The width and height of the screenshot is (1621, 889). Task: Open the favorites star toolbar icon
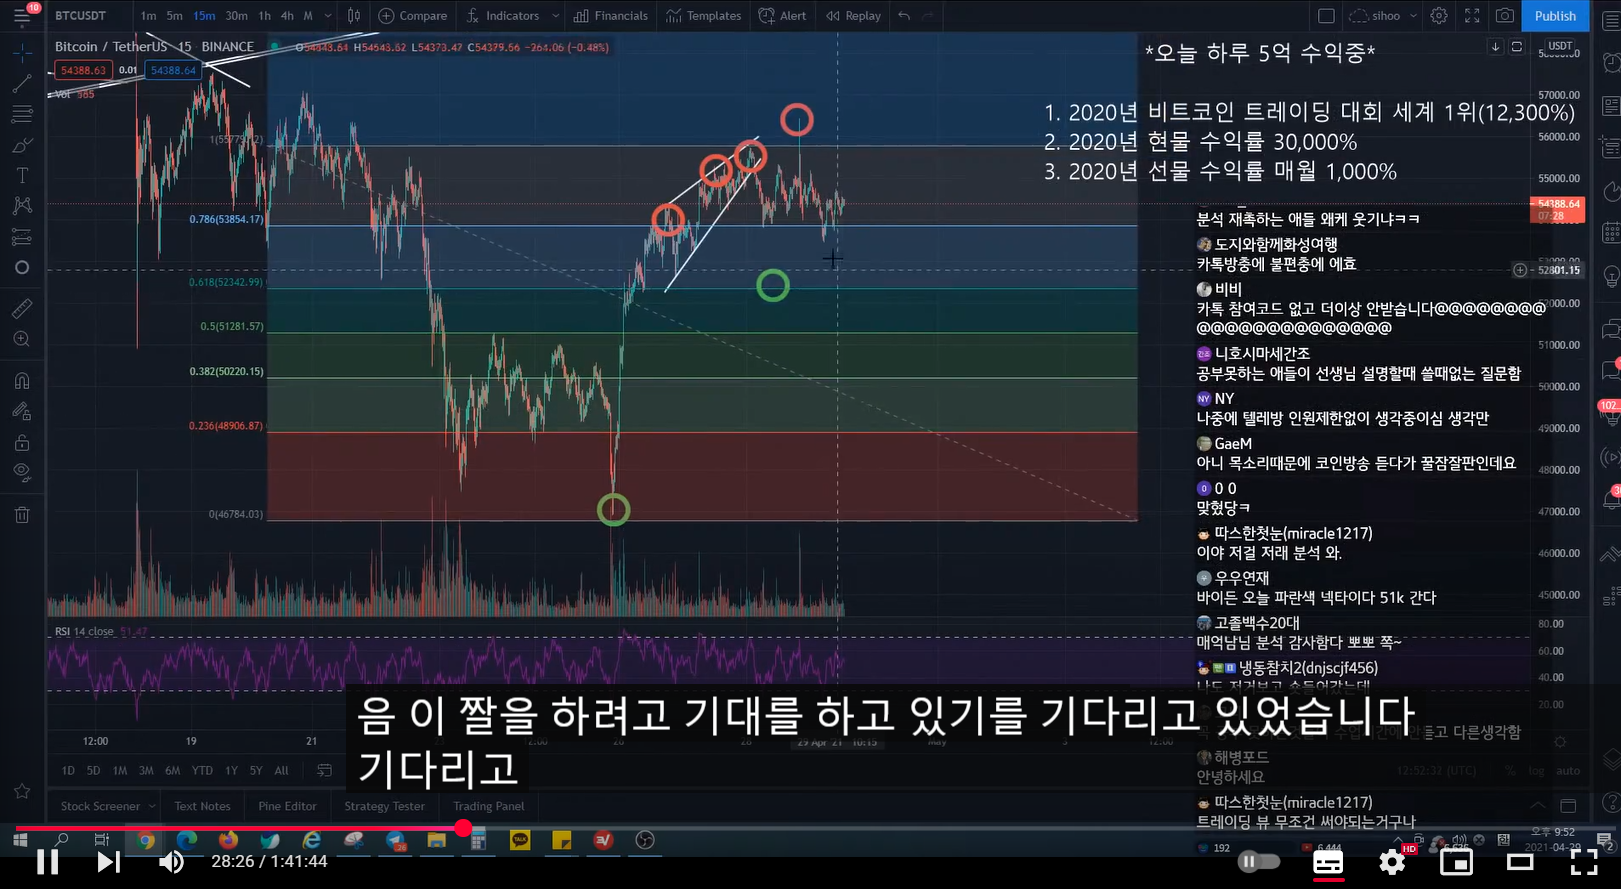22,791
